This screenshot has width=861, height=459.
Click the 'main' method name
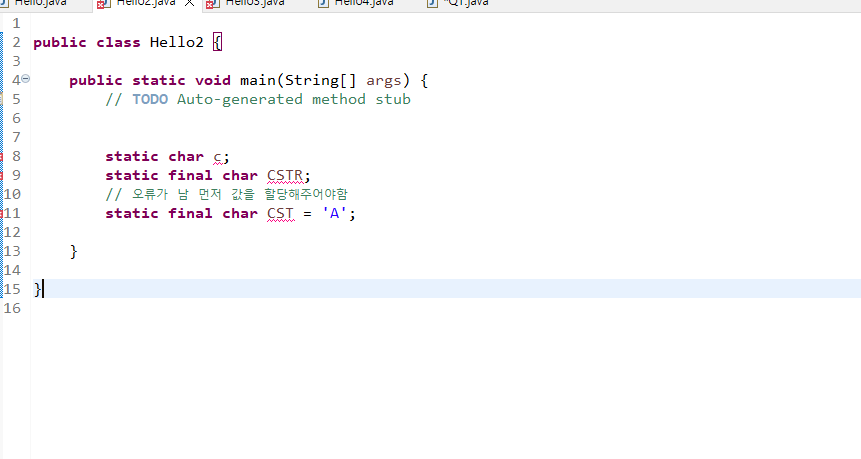pyautogui.click(x=258, y=80)
